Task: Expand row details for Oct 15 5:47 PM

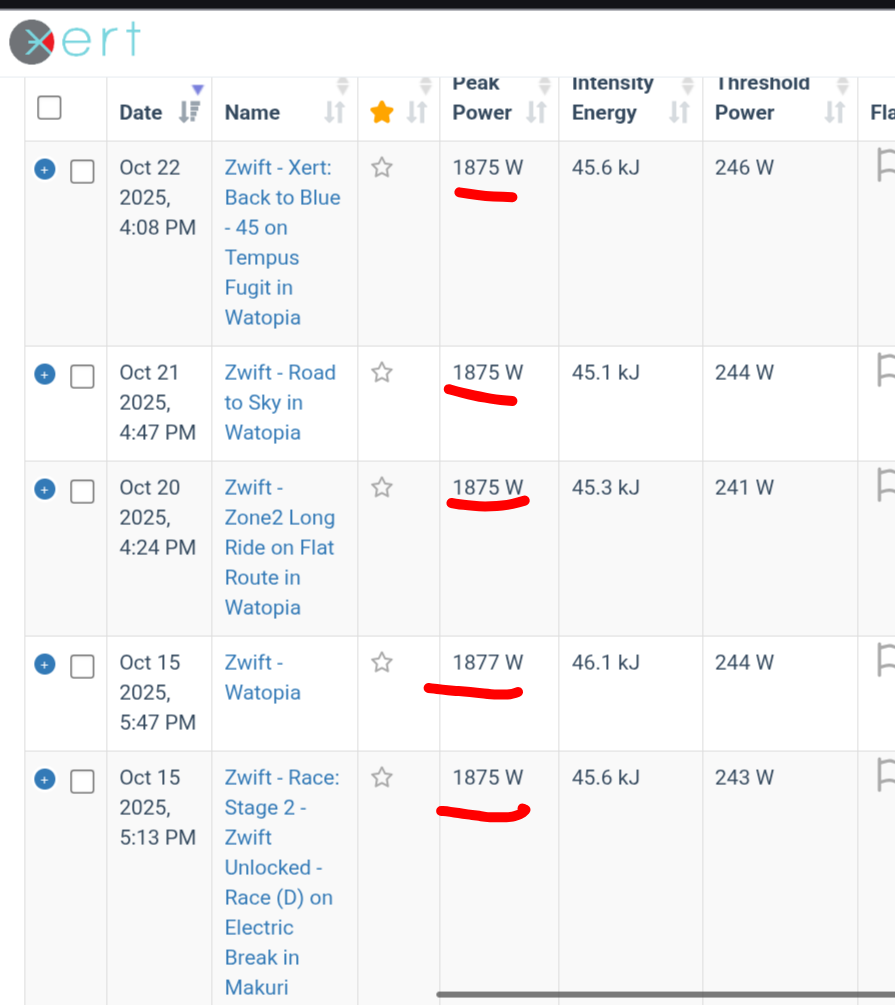Action: click(44, 664)
